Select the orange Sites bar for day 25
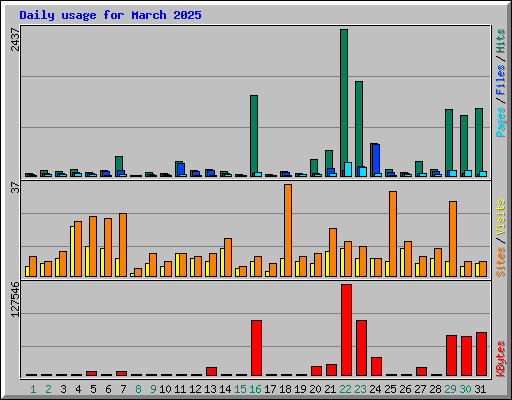 (393, 234)
